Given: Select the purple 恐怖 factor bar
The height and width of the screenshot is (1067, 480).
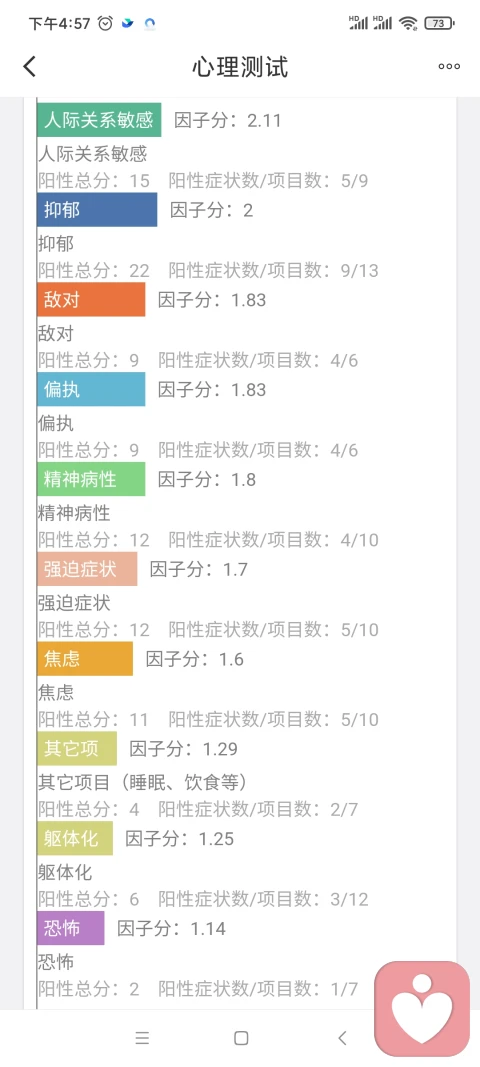Looking at the screenshot, I should click(71, 928).
